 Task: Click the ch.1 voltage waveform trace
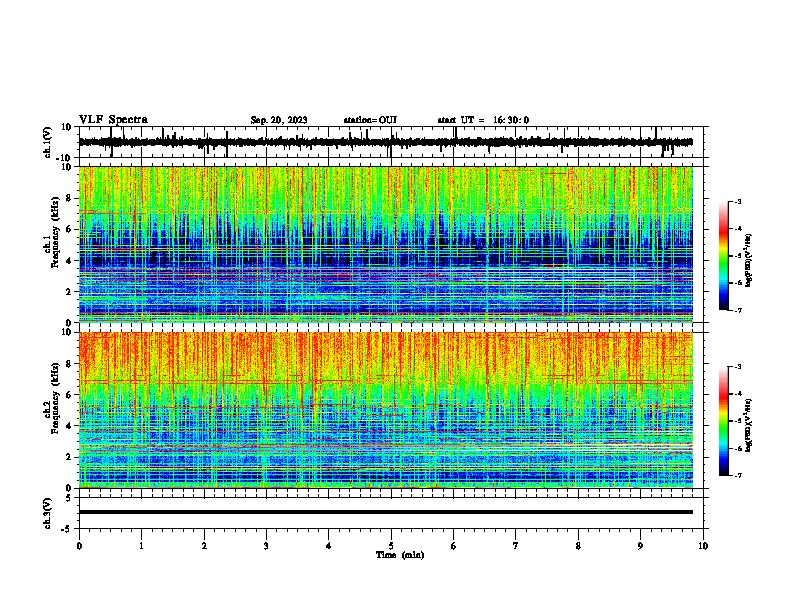pos(386,142)
